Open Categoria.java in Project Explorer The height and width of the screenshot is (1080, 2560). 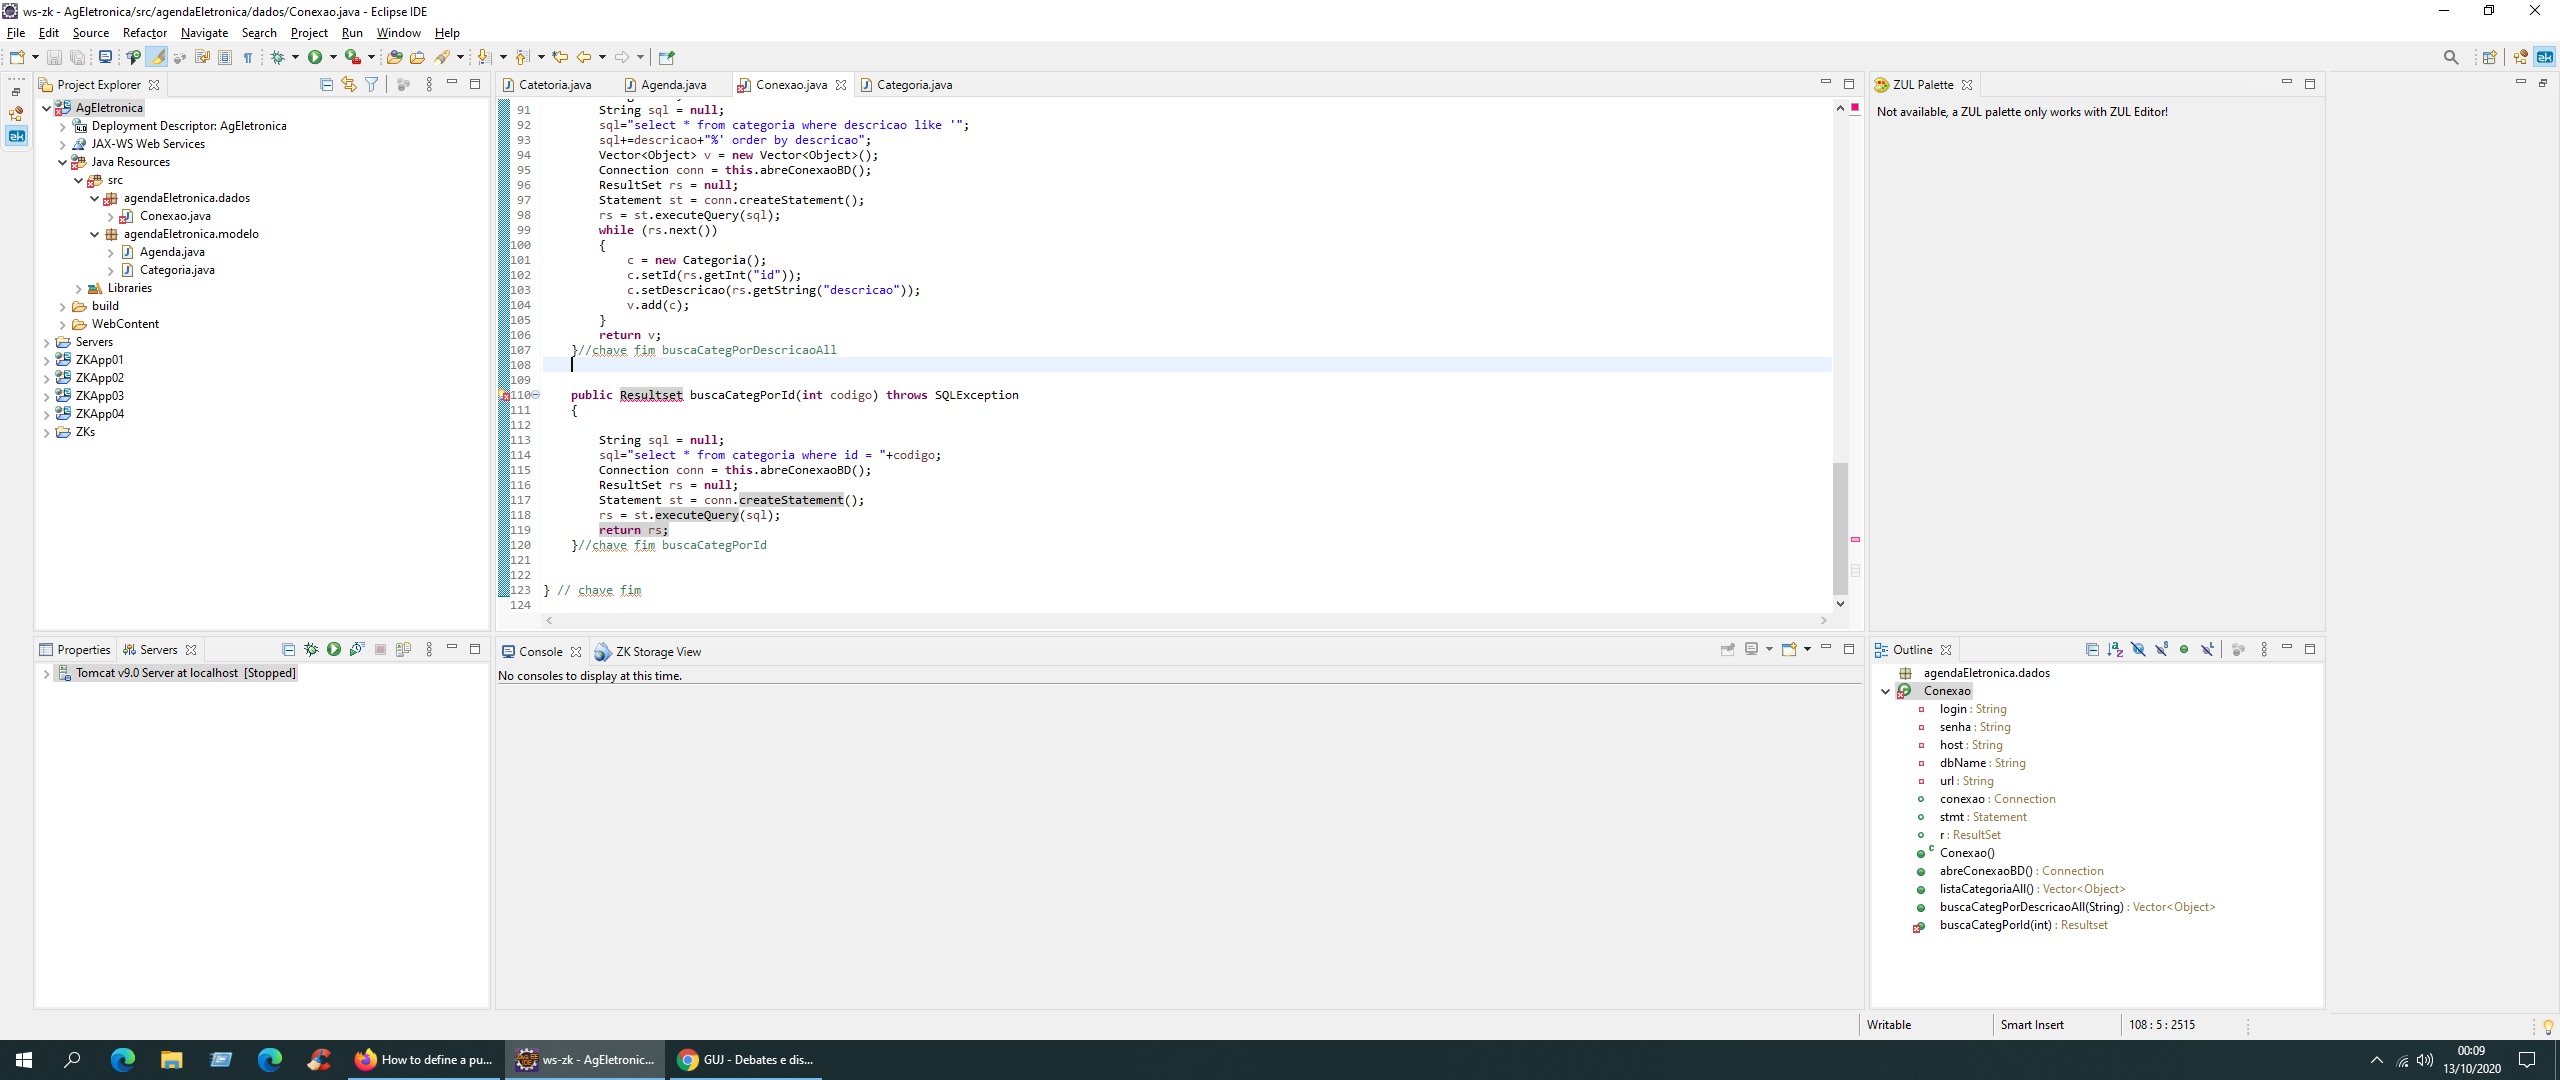[177, 270]
